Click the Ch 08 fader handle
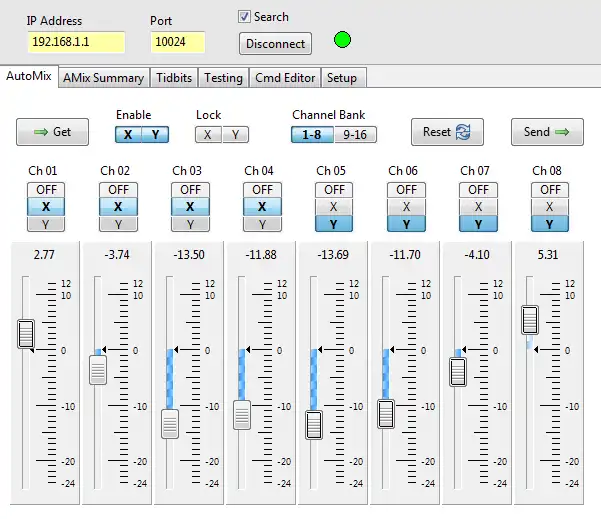 coord(530,320)
